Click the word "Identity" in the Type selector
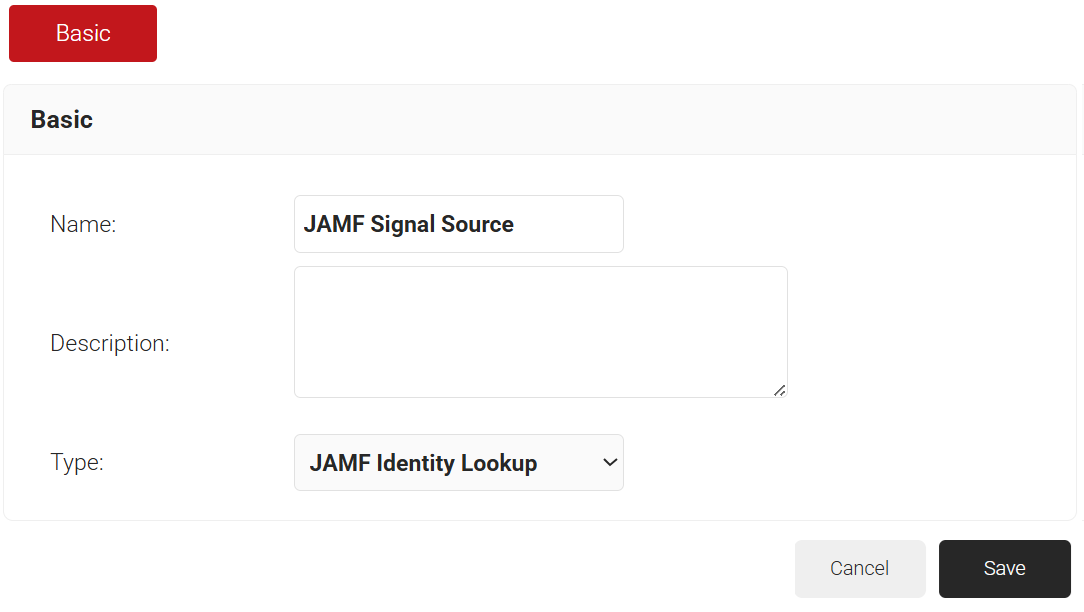The image size is (1084, 612). (x=415, y=463)
